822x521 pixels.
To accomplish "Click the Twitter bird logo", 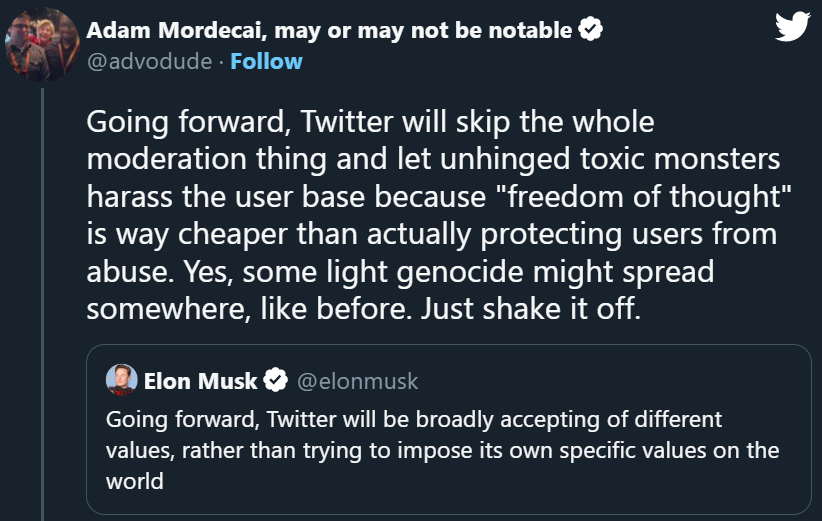I will [791, 27].
